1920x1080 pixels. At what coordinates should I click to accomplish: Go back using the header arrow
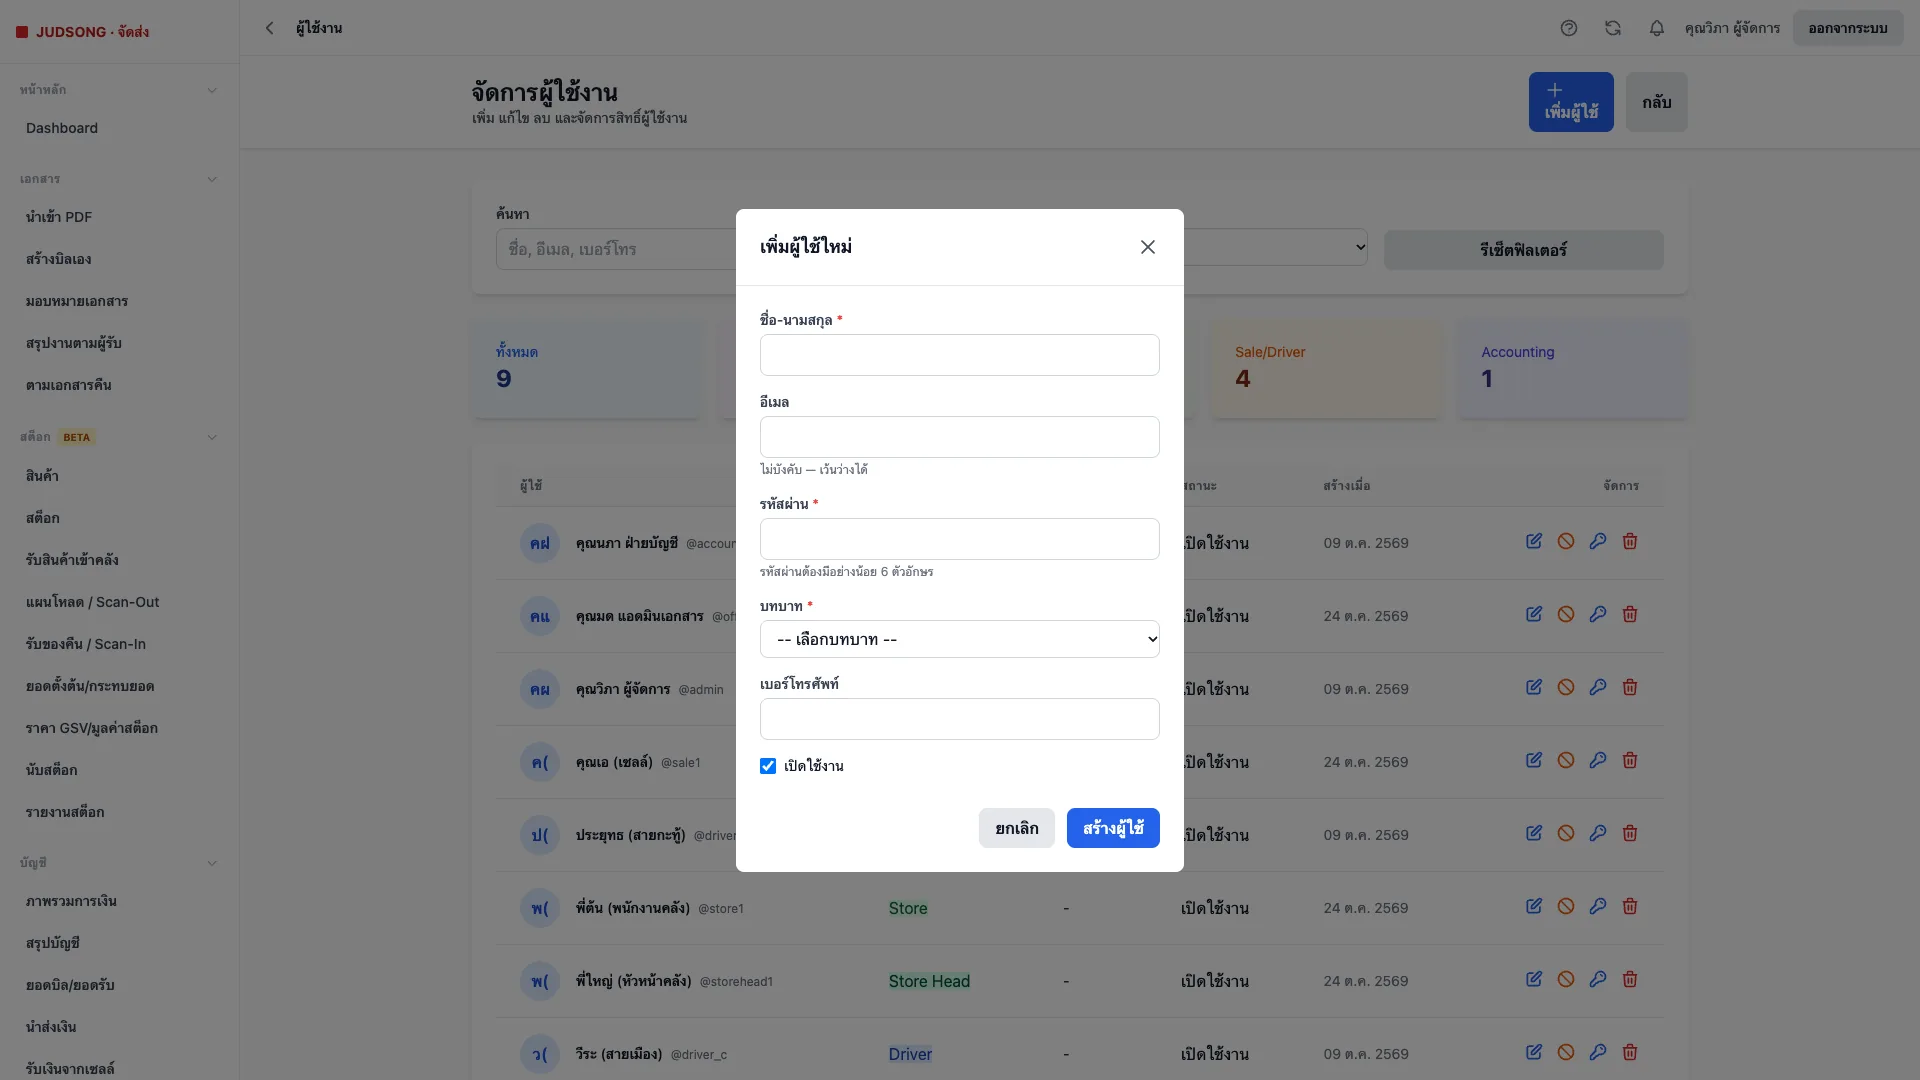tap(269, 28)
